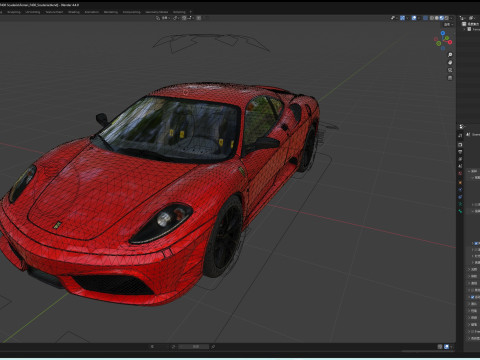
Task: Open the gizmo options dropdown arrow
Action: (x=407, y=18)
